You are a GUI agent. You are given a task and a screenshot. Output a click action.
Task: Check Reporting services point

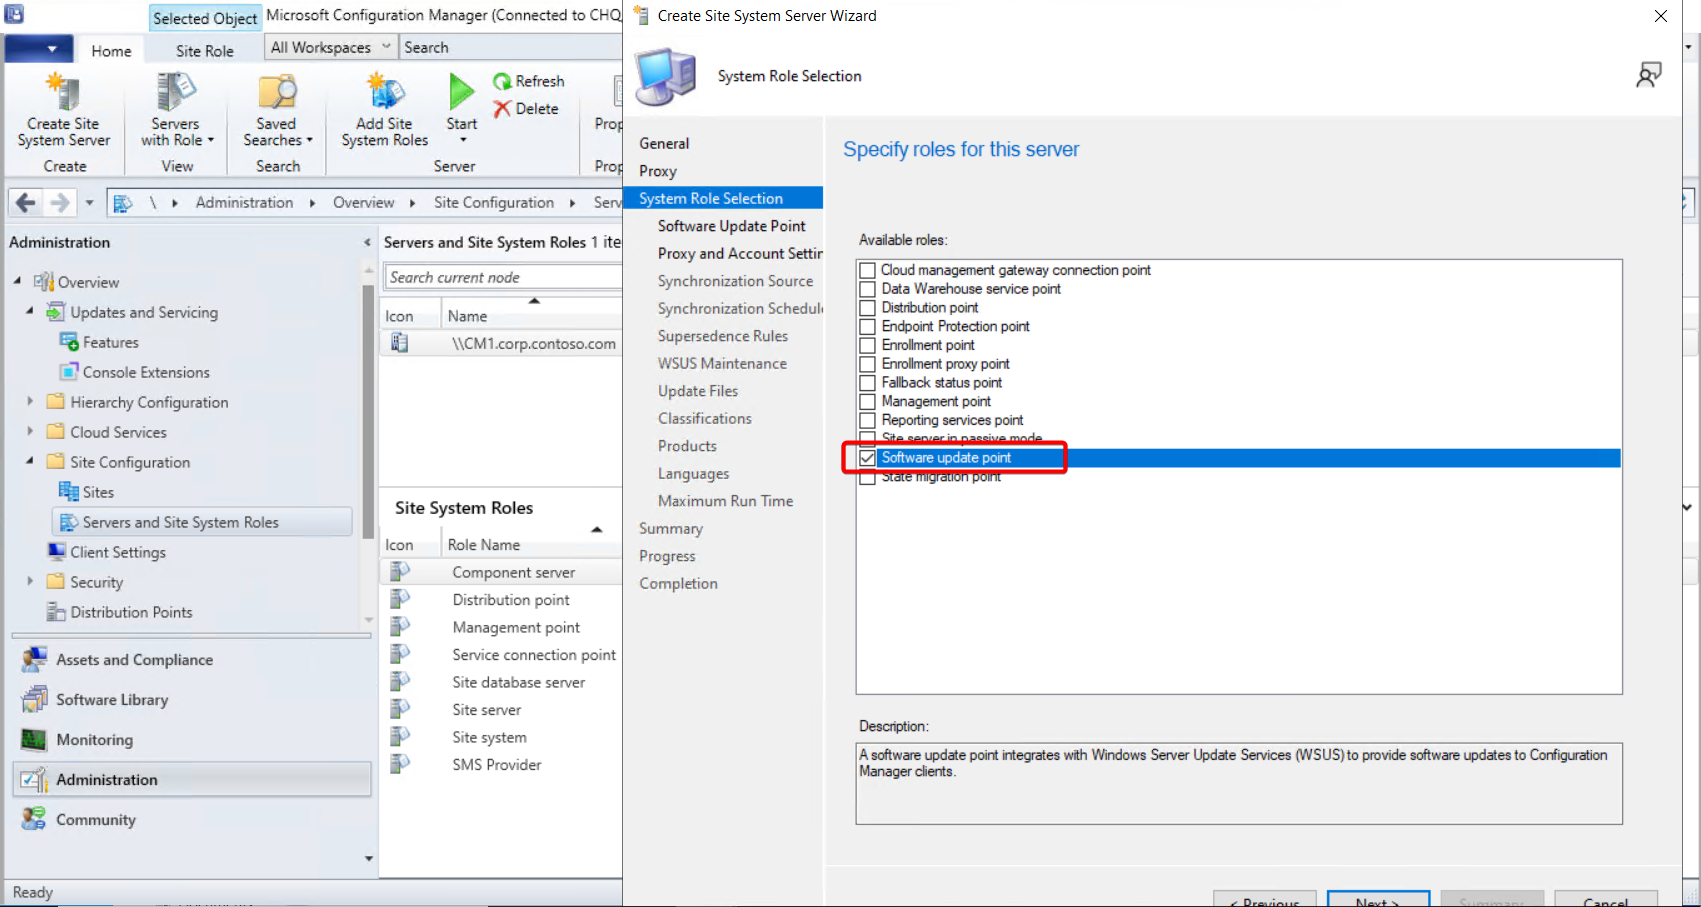click(868, 420)
